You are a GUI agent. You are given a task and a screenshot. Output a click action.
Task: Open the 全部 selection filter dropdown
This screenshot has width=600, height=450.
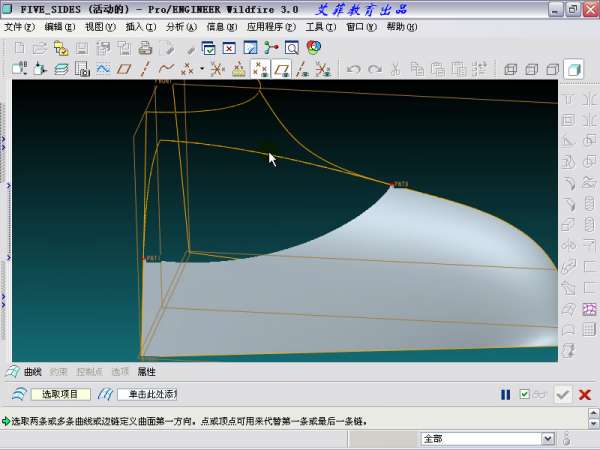548,439
